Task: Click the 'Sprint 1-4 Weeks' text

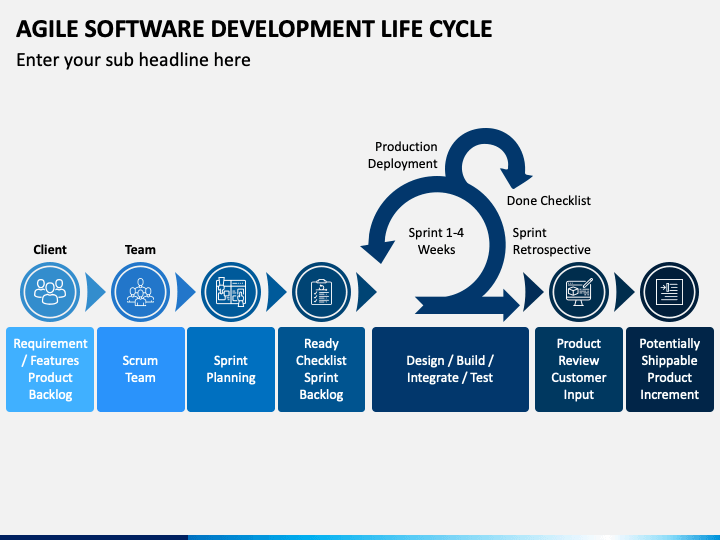Action: pyautogui.click(x=436, y=241)
